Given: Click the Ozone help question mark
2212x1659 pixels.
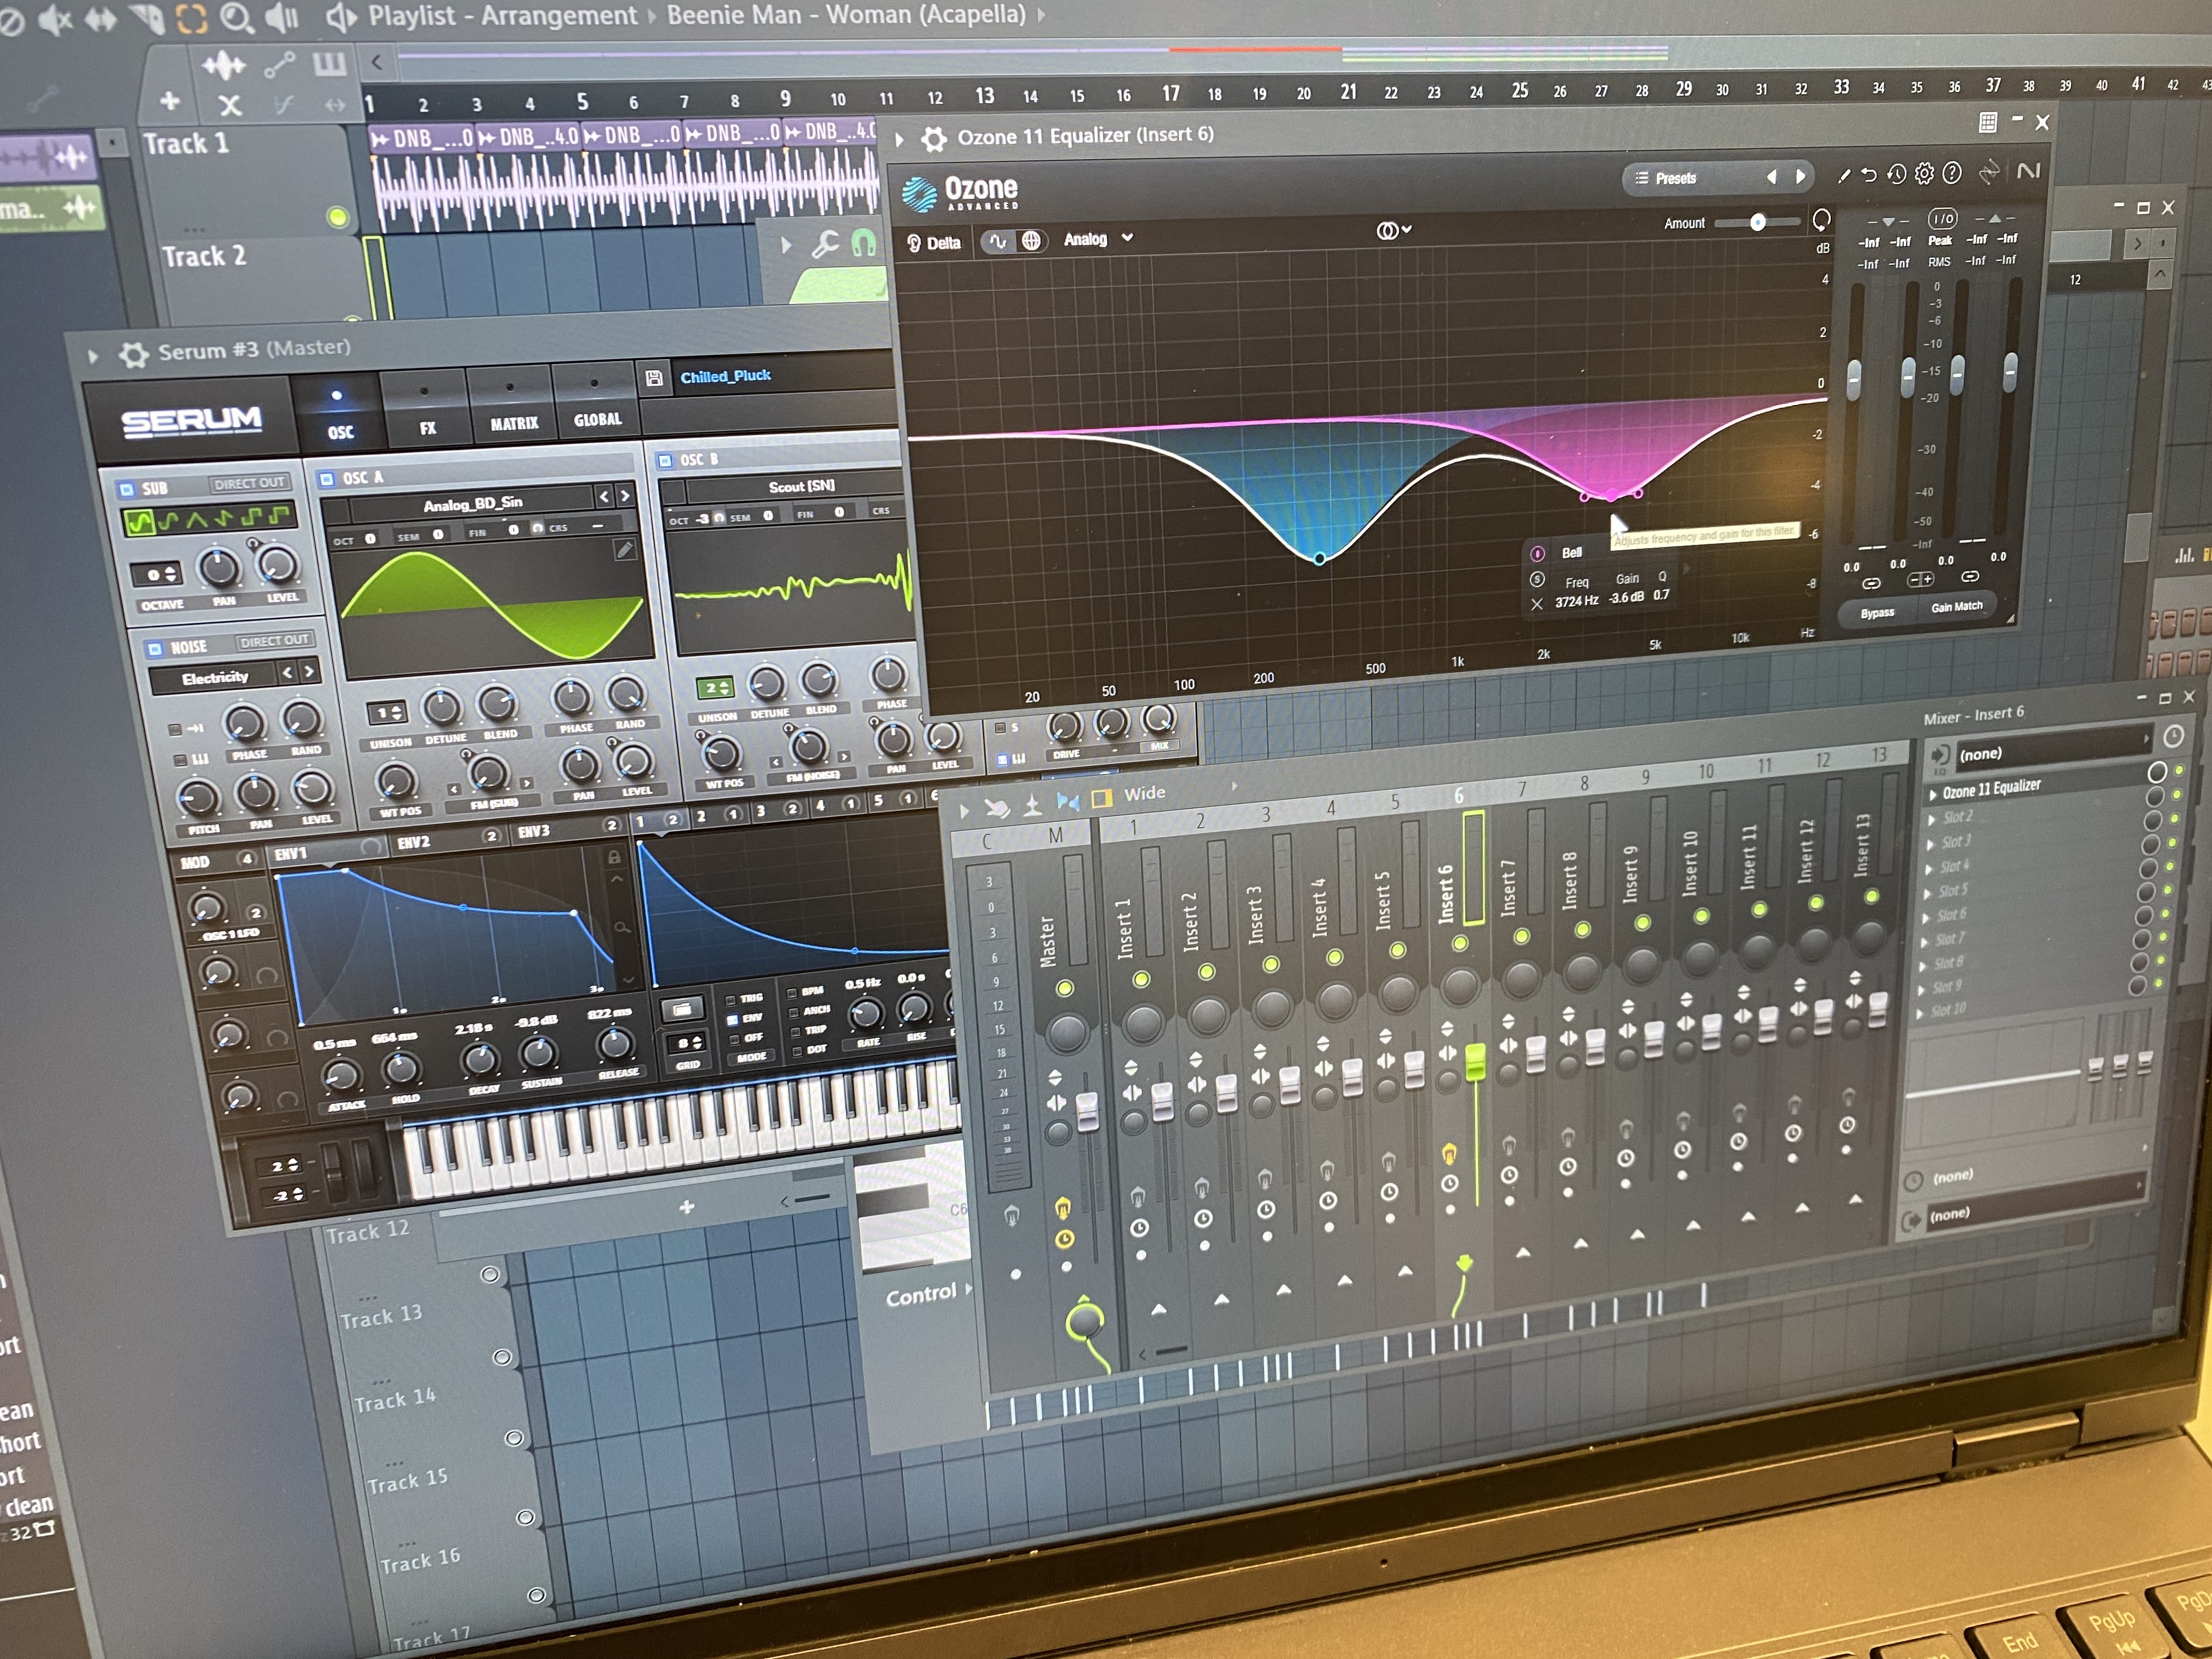Looking at the screenshot, I should 1951,173.
